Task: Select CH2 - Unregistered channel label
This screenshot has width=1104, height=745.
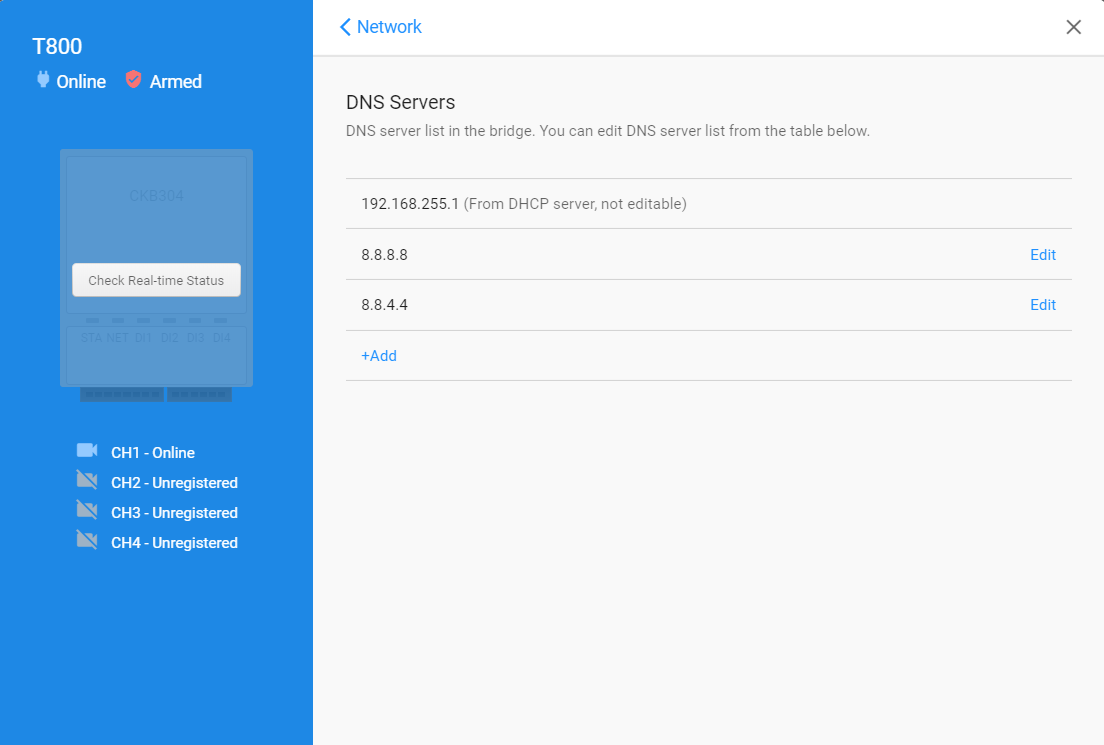Action: pyautogui.click(x=174, y=483)
